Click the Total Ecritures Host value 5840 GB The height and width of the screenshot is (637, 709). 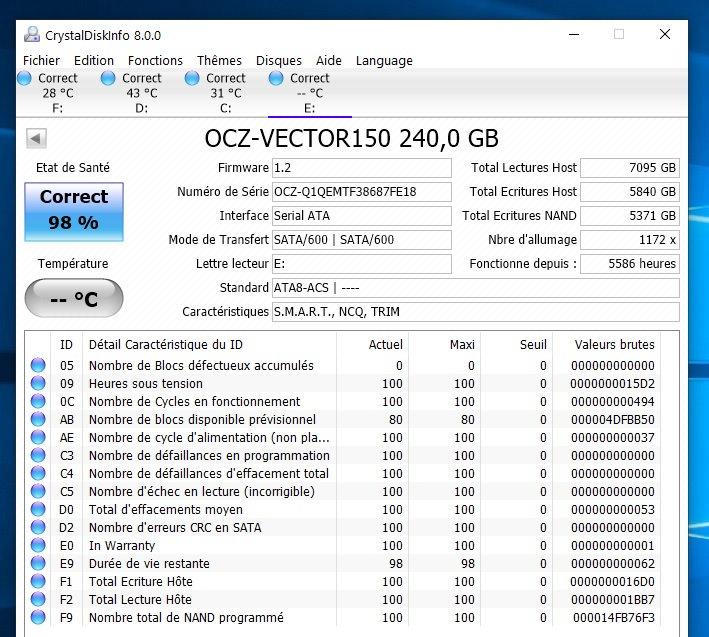click(630, 192)
